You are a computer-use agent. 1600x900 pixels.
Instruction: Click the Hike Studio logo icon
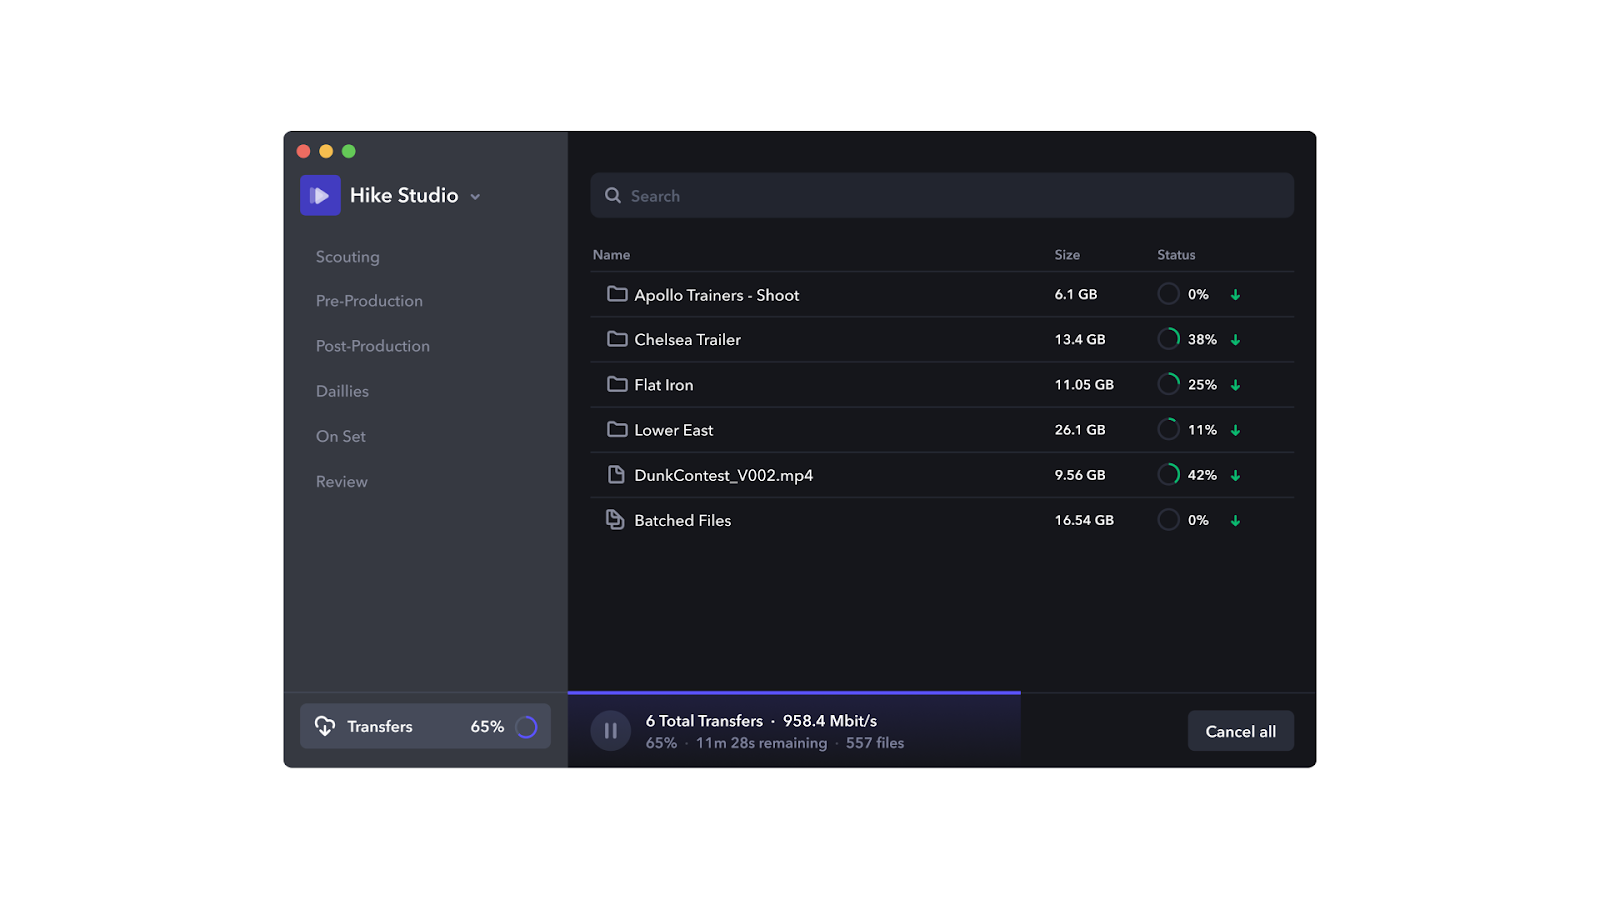[320, 195]
